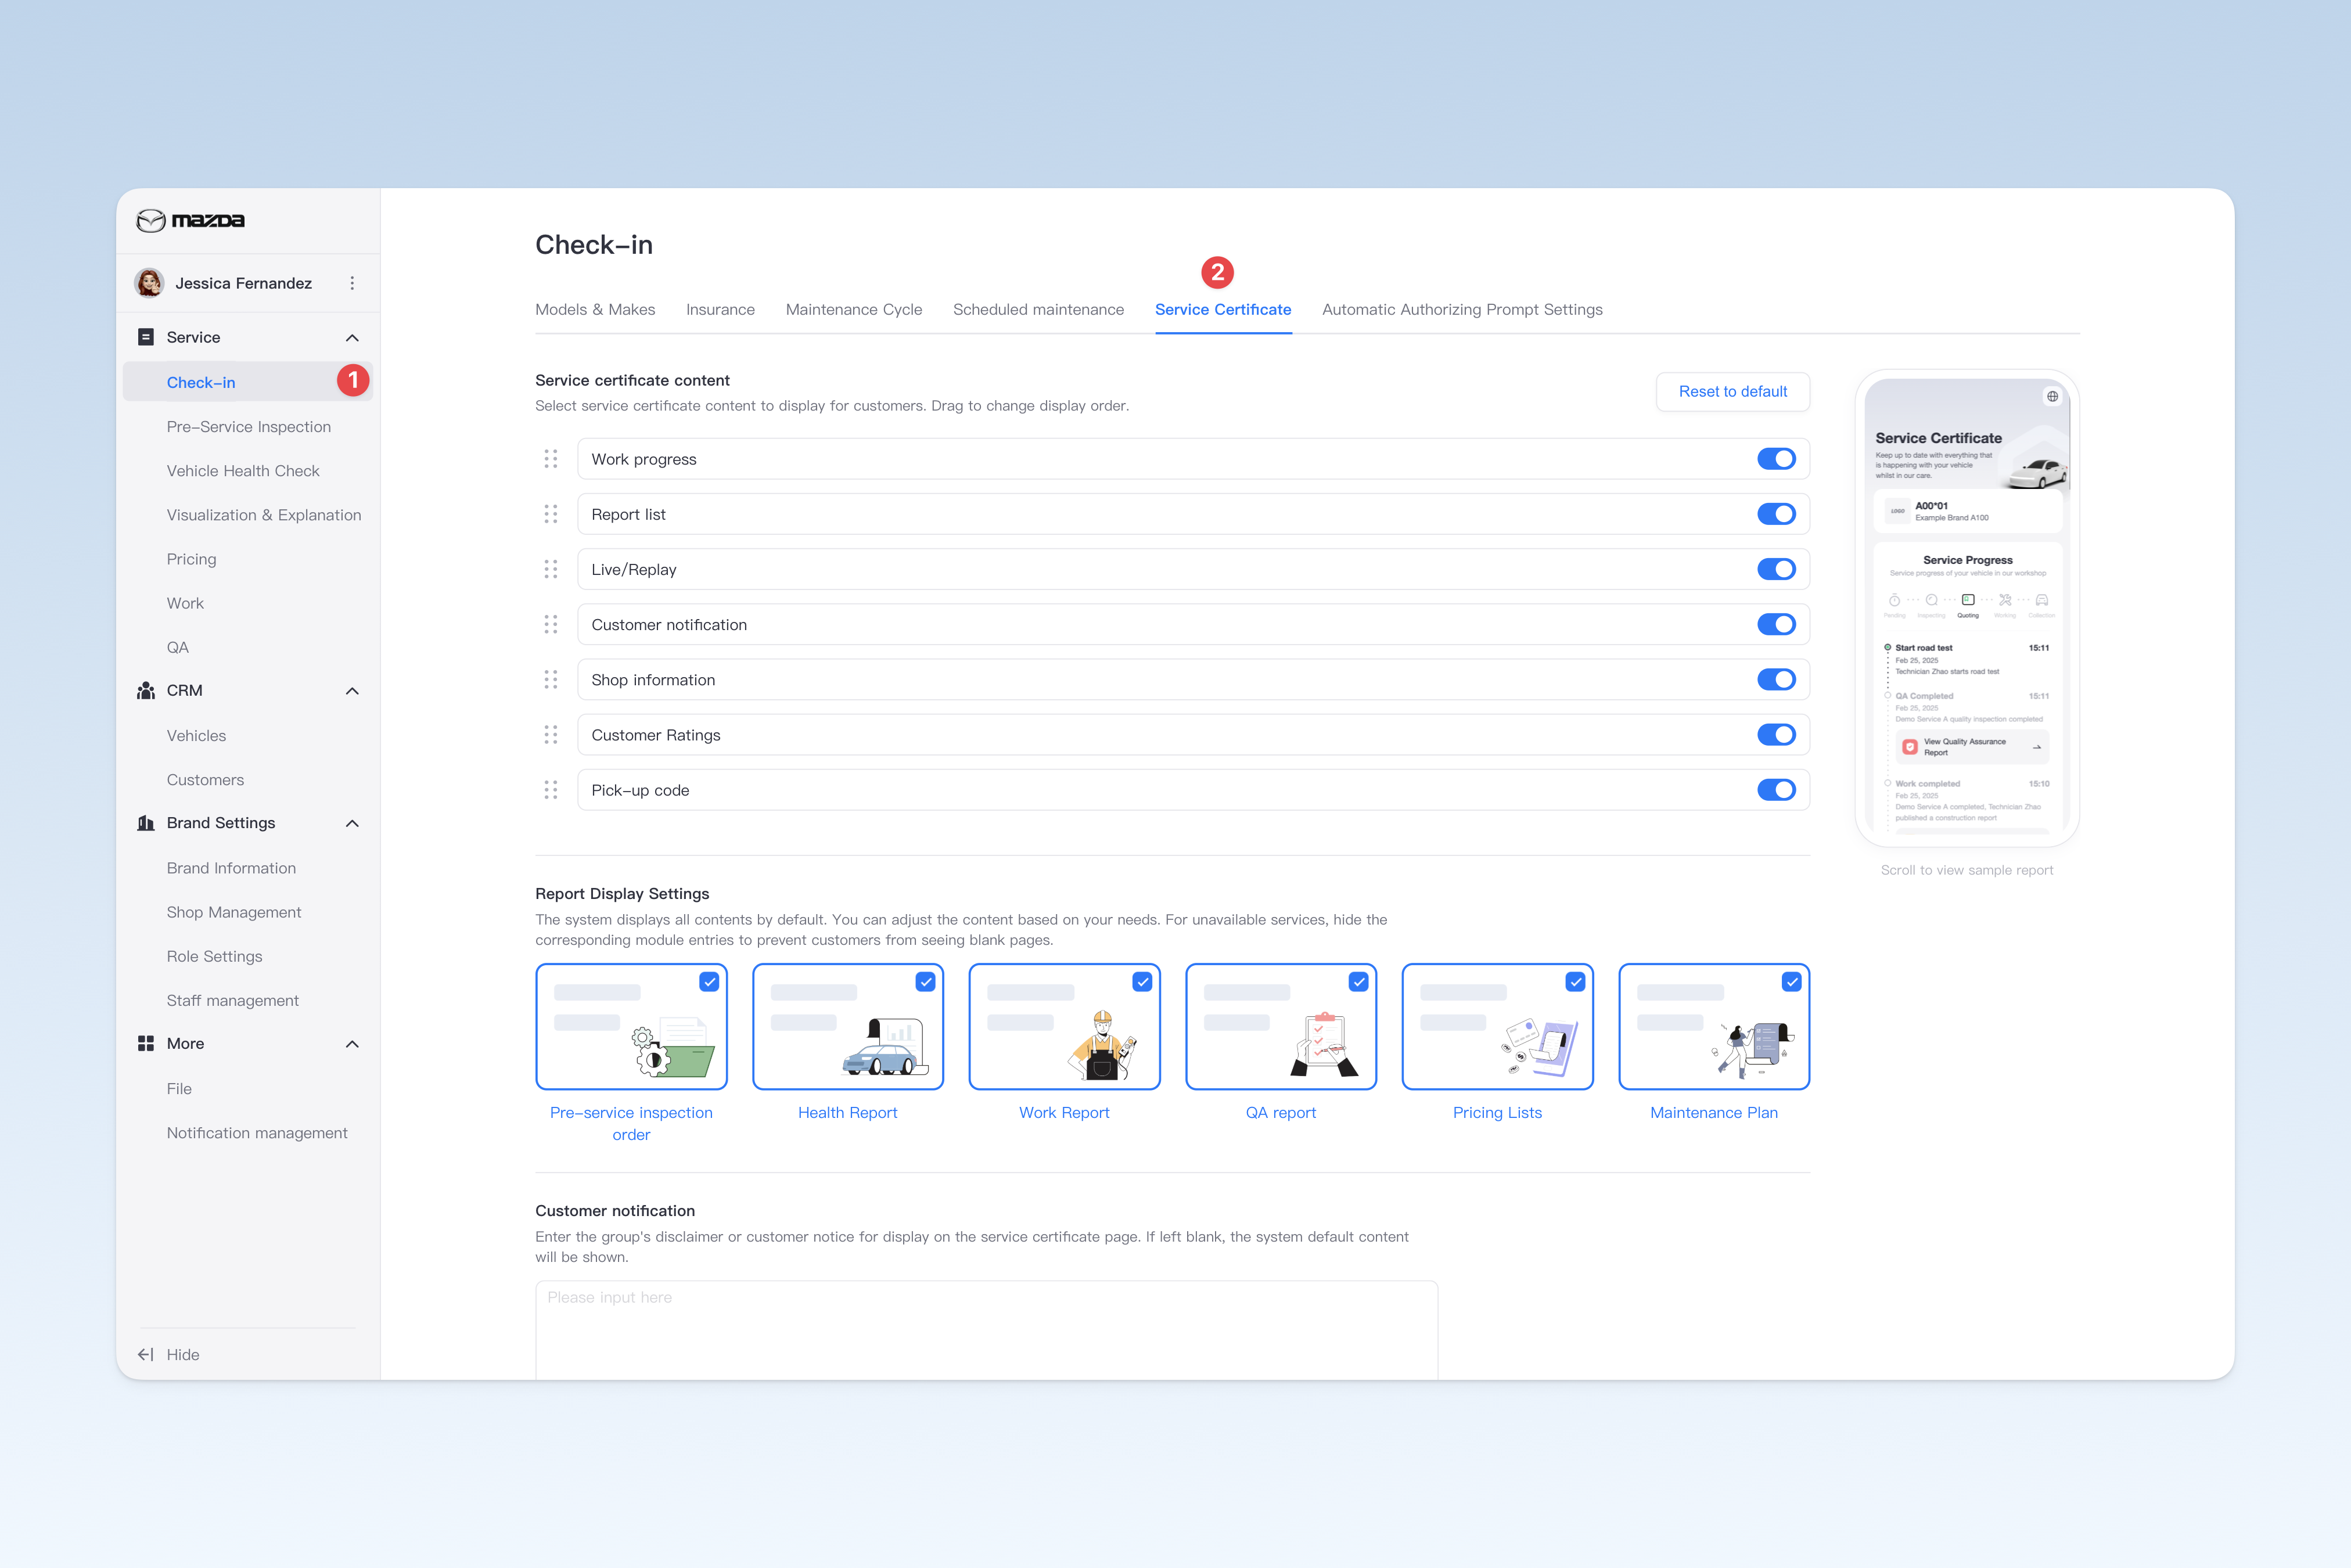Screen dimensions: 2351x1568
Task: Open Automatic Authorizing Prompt Settings tab
Action: click(x=1462, y=310)
